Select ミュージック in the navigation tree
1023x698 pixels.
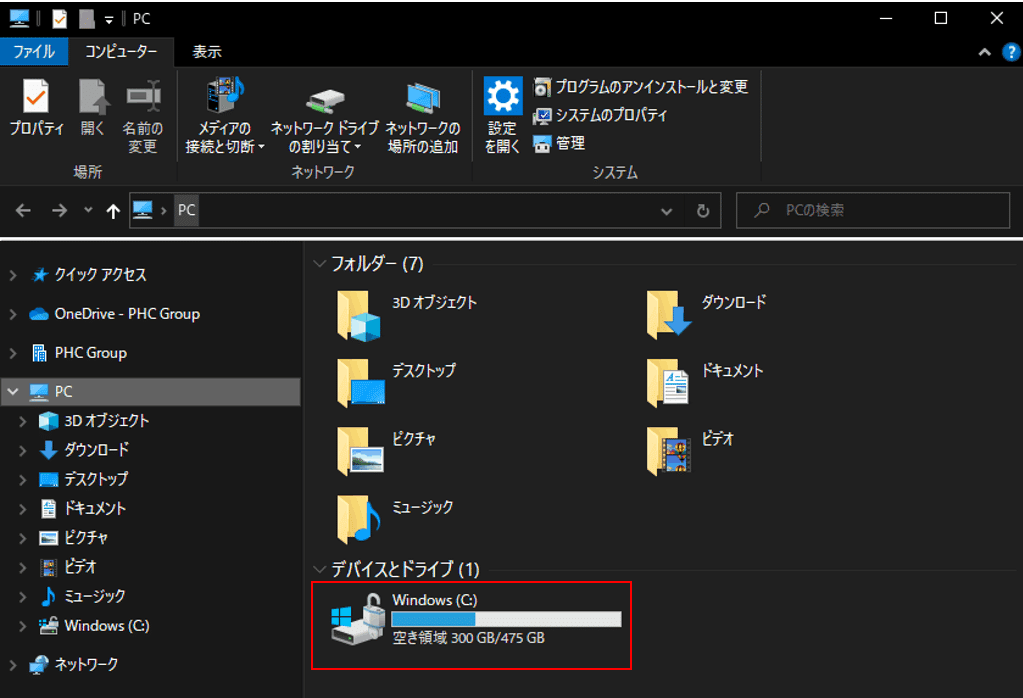(x=94, y=596)
